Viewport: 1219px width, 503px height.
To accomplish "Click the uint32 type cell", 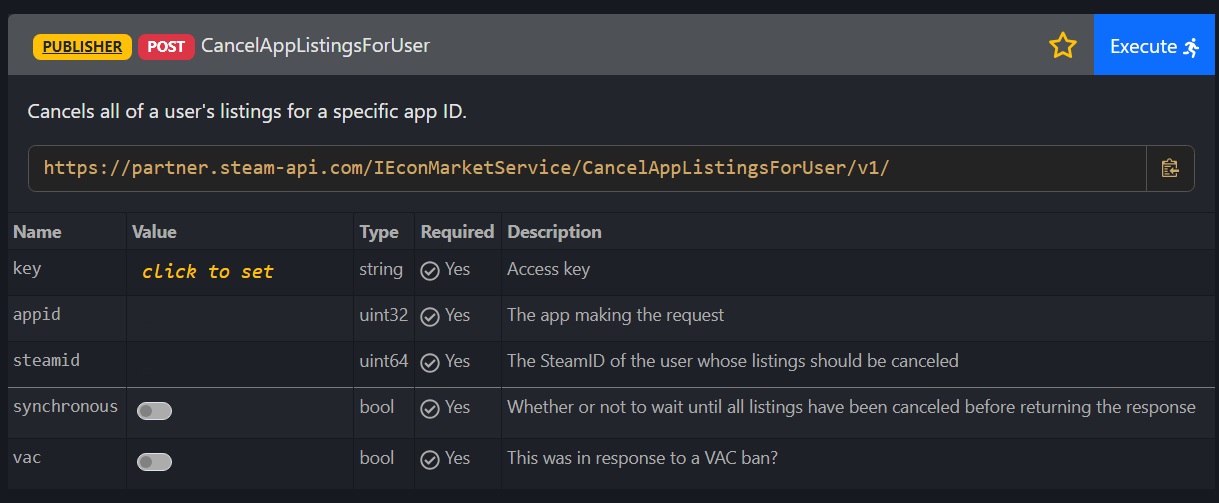I will point(384,315).
